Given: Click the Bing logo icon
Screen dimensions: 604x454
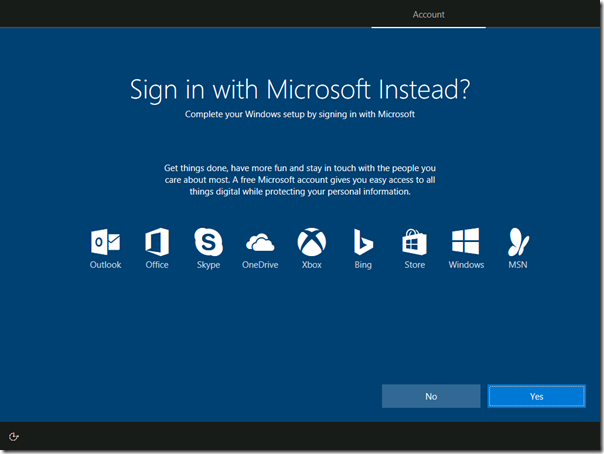Looking at the screenshot, I should (x=363, y=242).
